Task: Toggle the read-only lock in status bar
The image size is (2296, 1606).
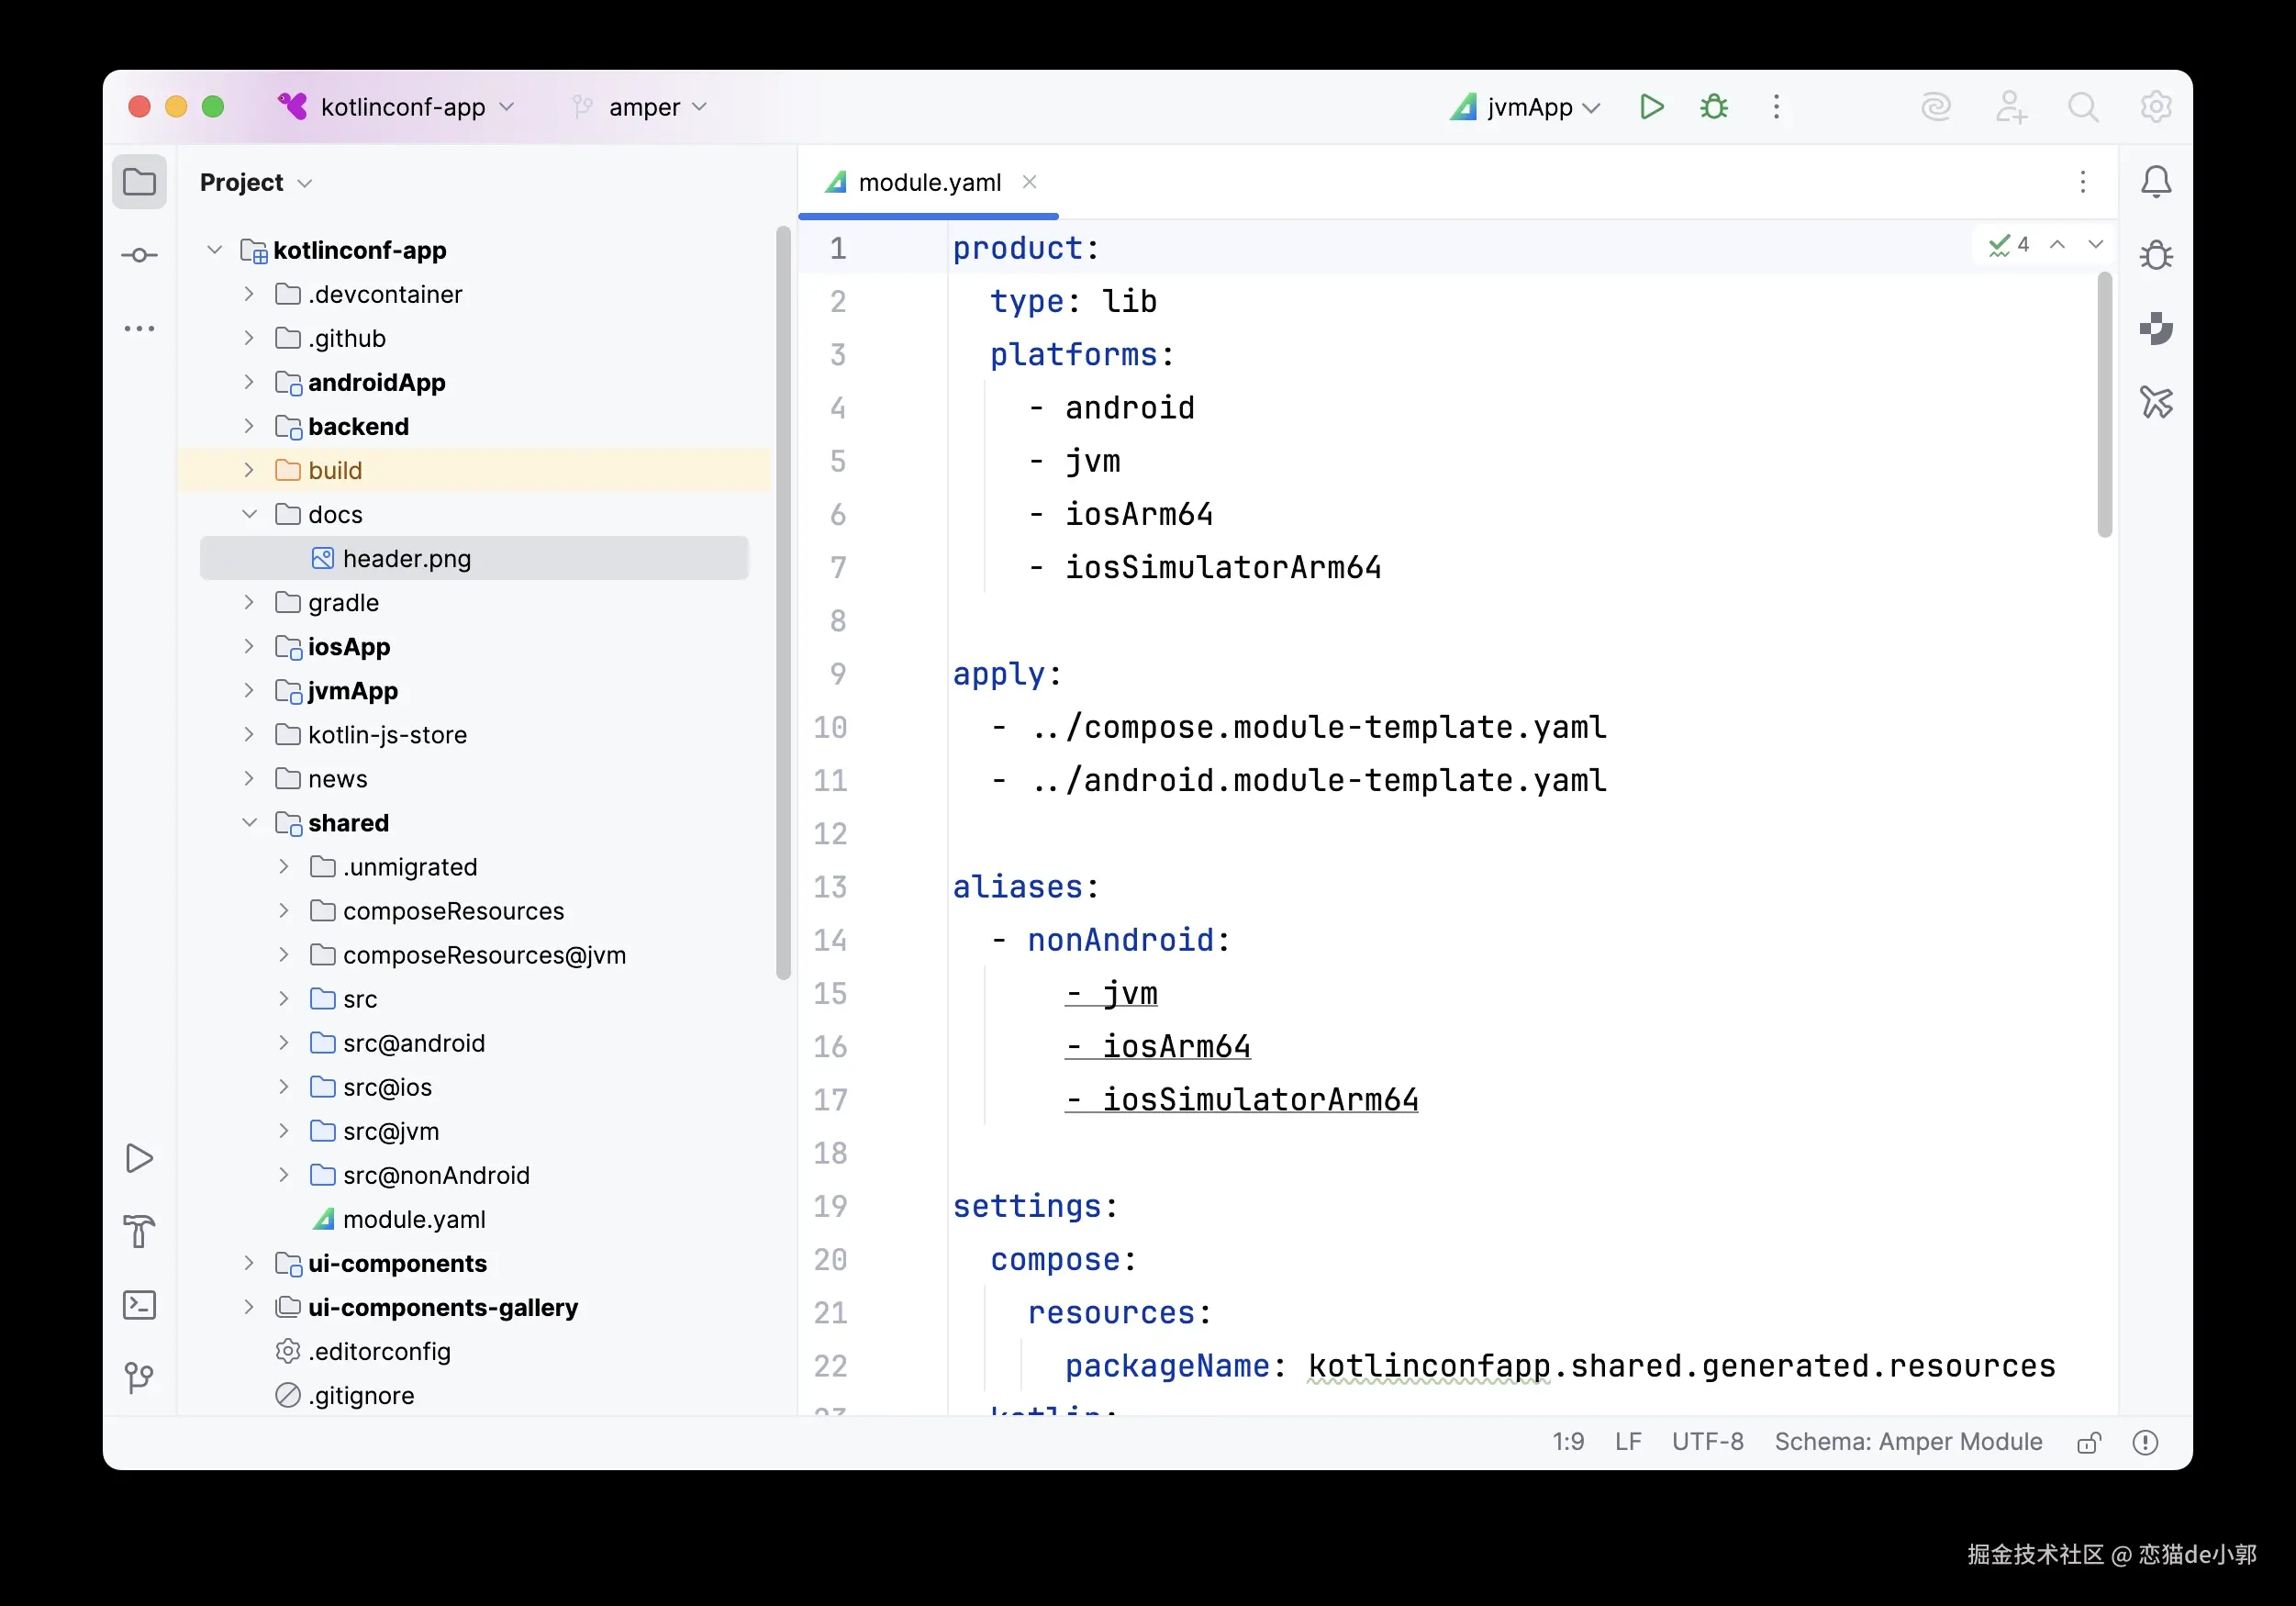Action: [x=2089, y=1442]
